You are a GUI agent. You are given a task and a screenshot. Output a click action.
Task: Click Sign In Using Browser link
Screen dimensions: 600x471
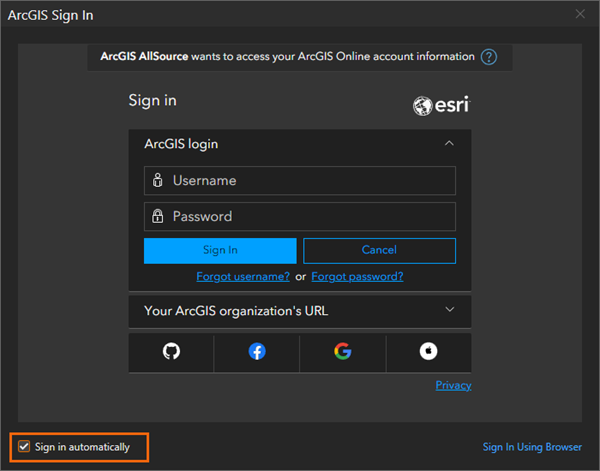point(532,447)
